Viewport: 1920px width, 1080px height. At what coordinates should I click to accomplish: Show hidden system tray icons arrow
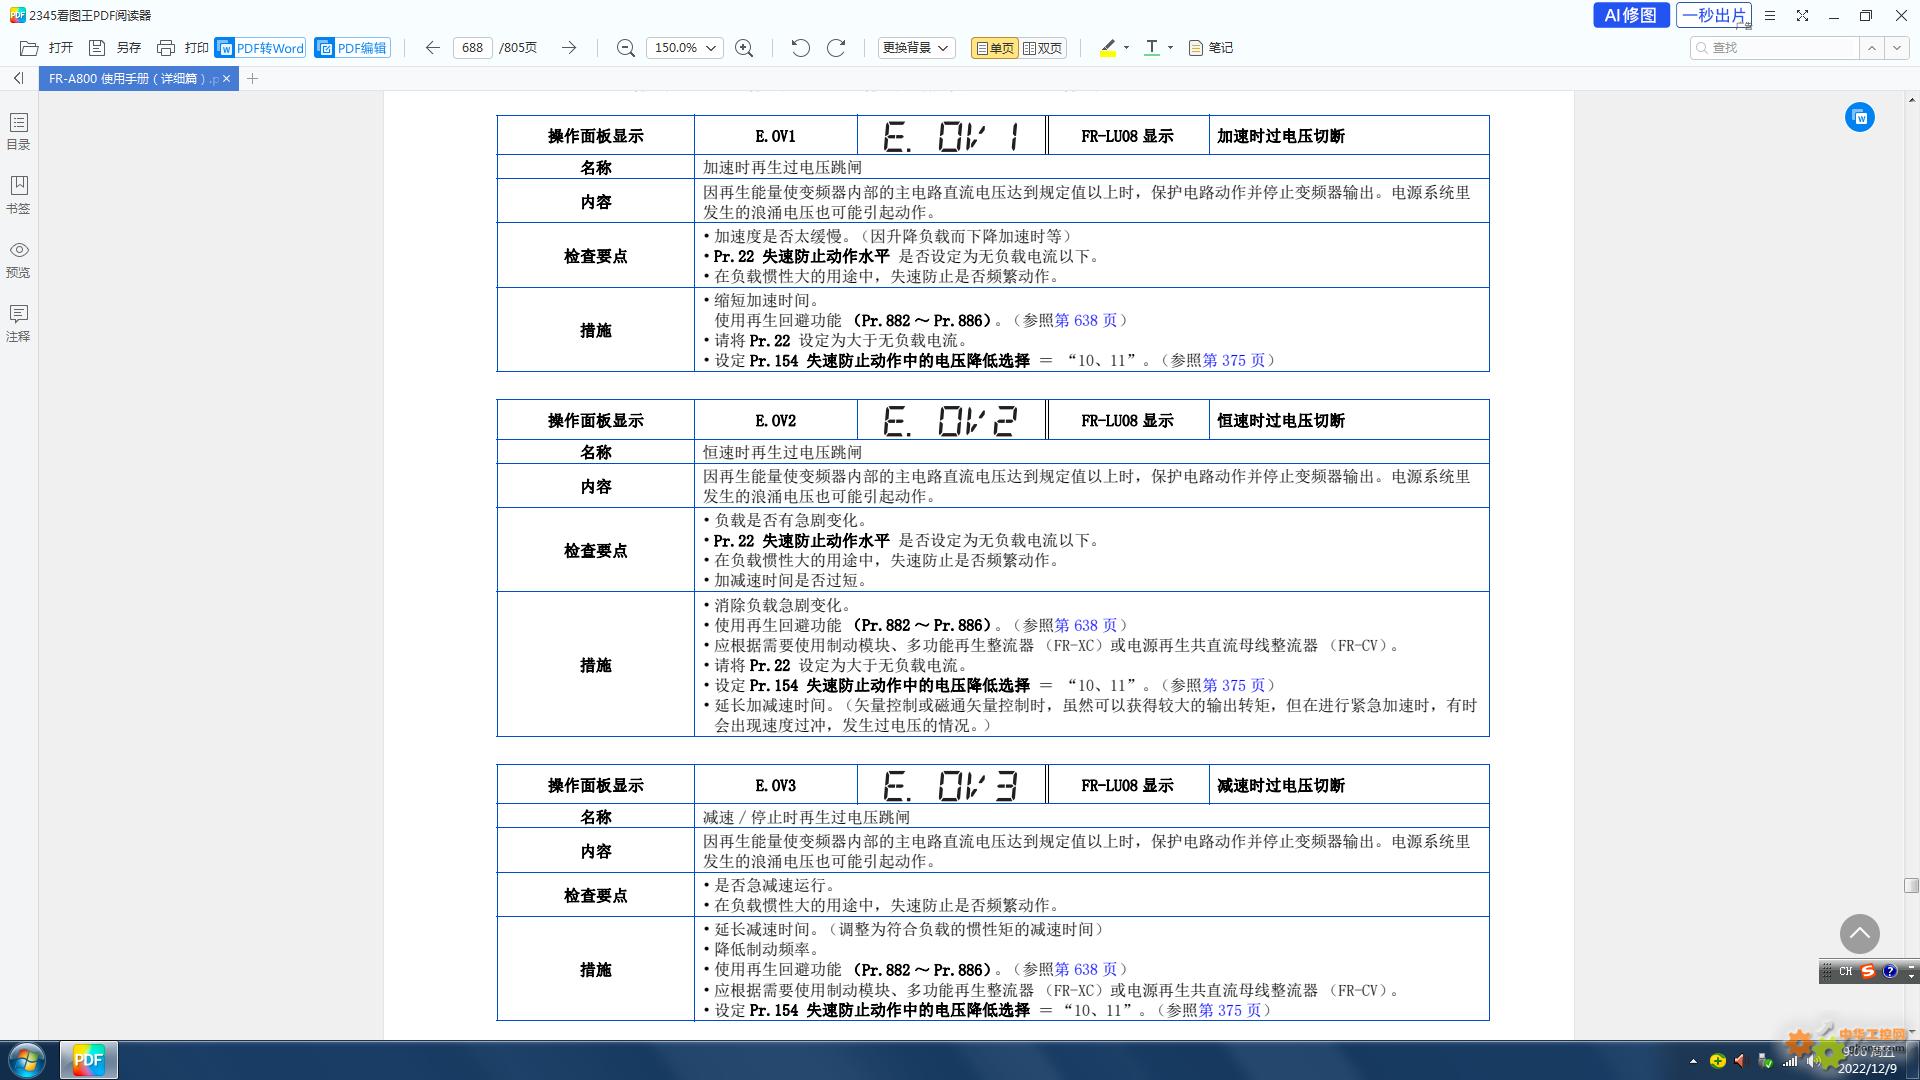point(1693,1061)
